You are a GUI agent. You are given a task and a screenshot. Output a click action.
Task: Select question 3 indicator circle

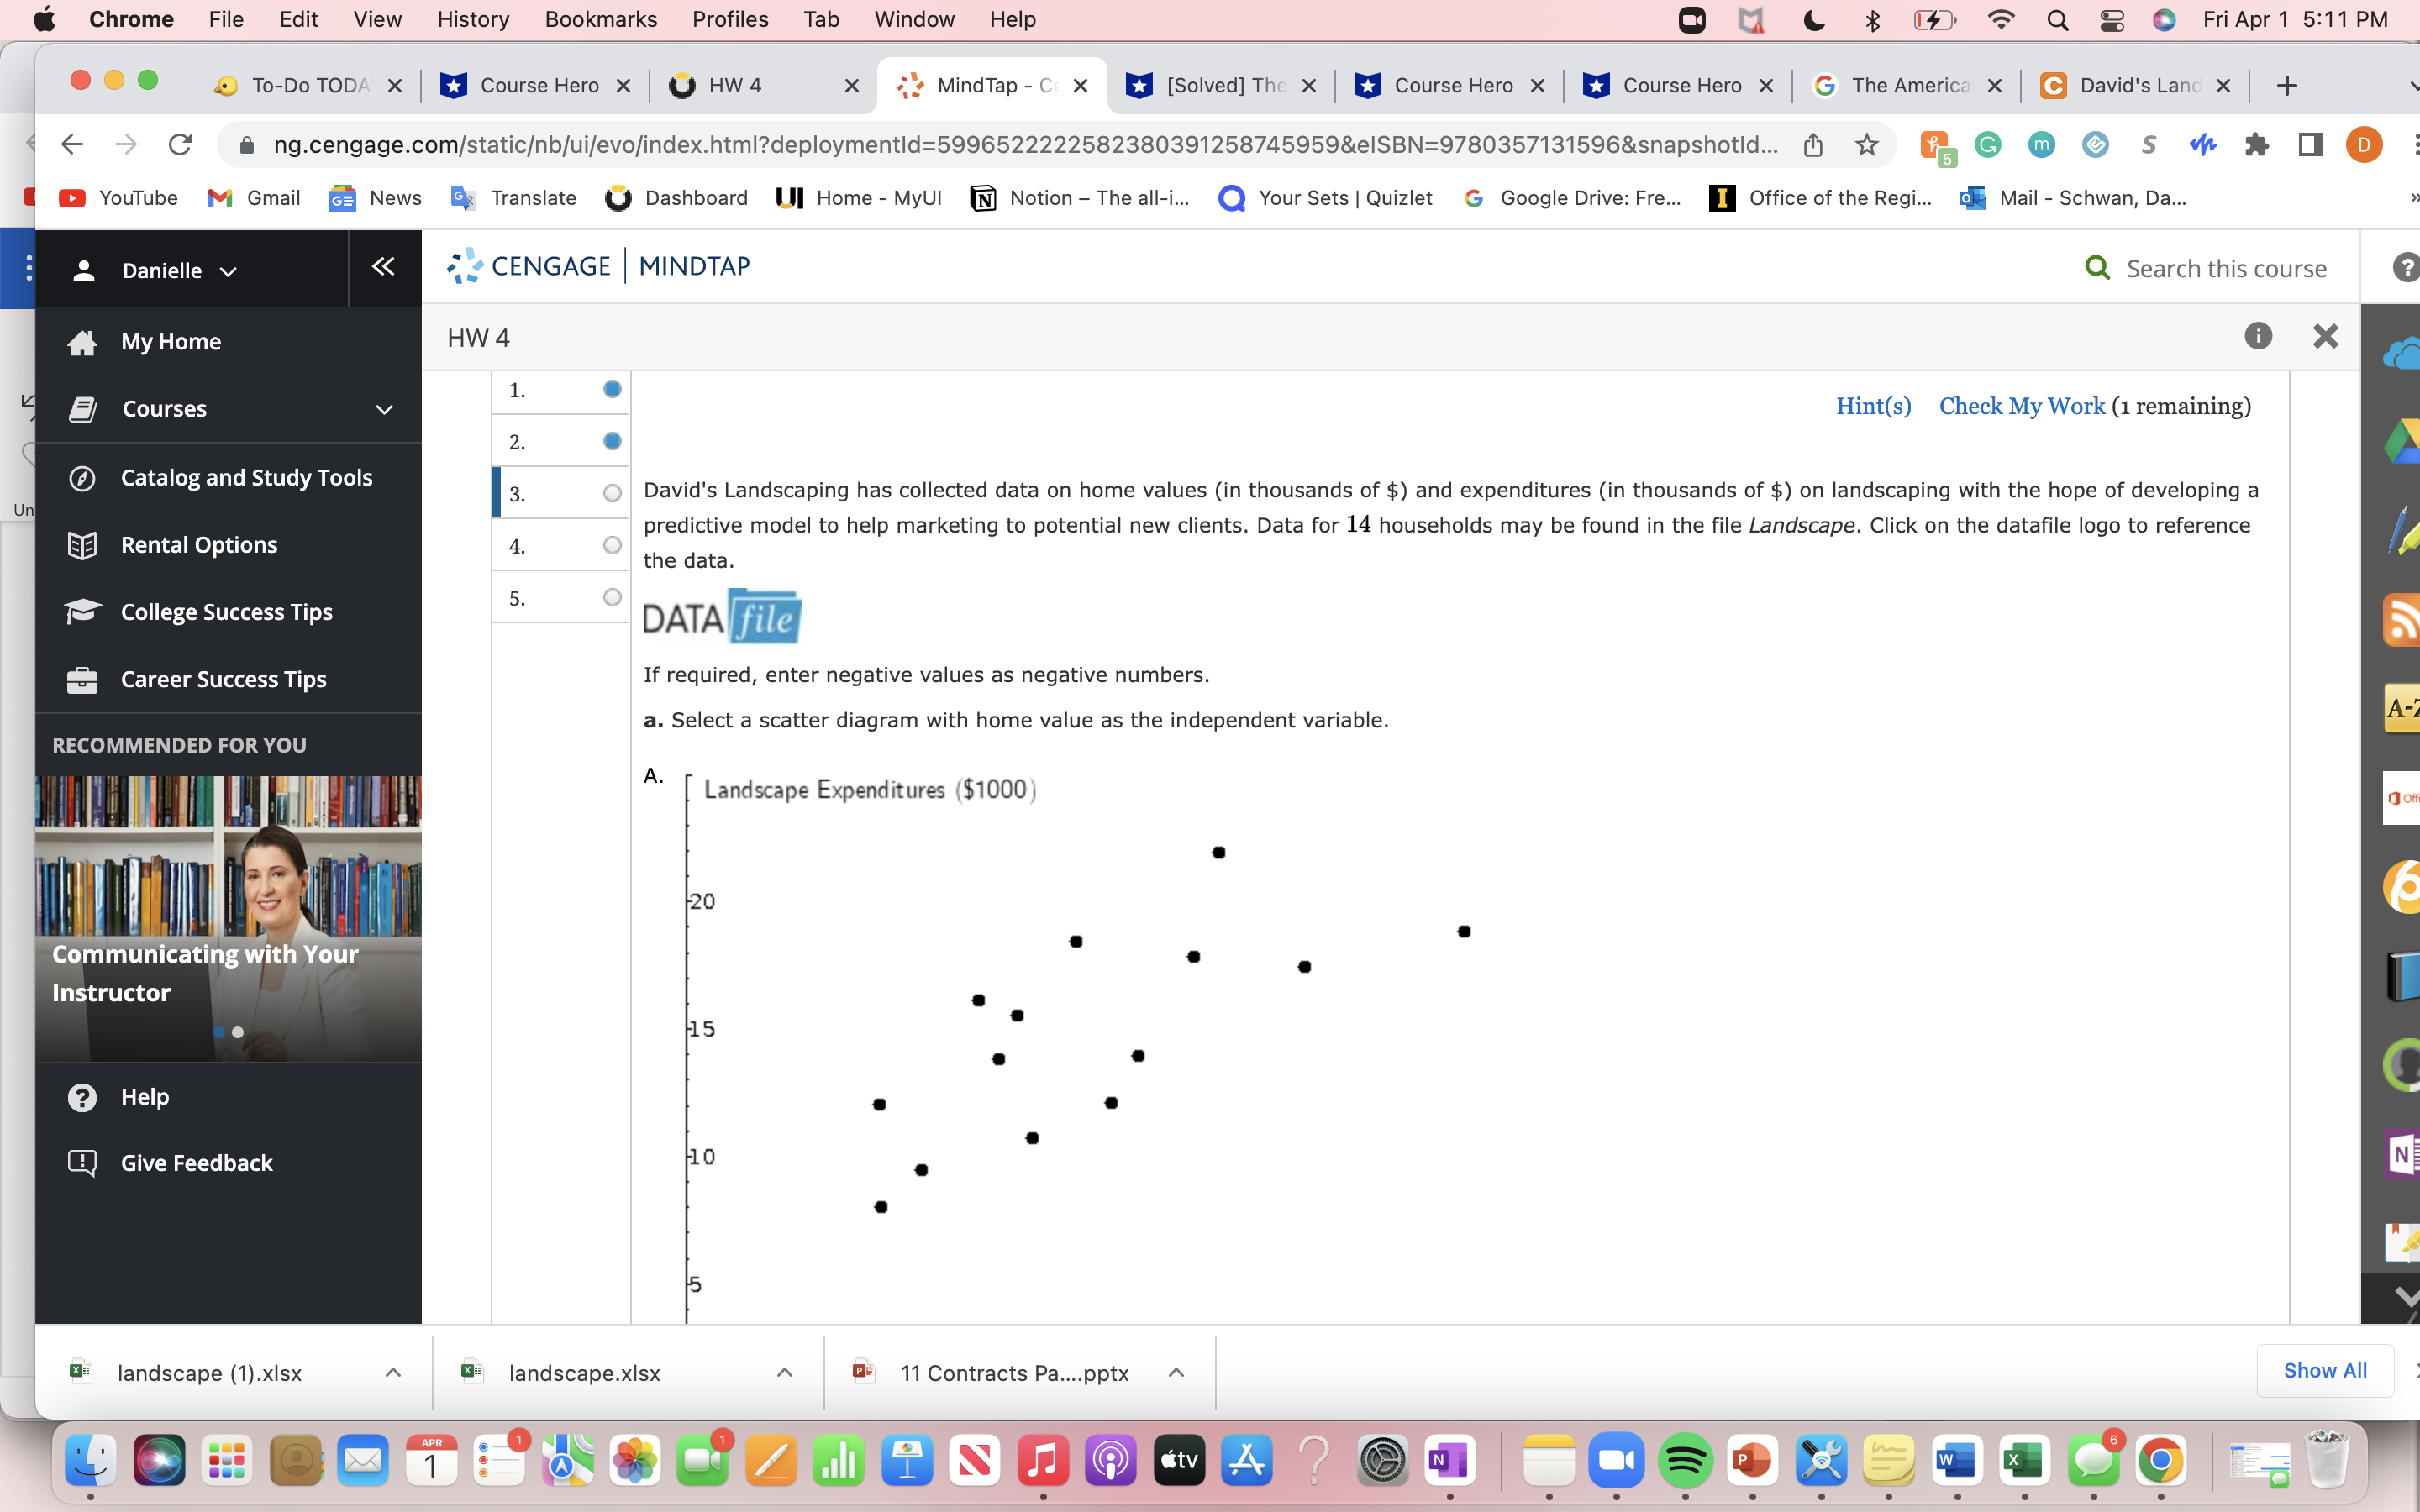[612, 493]
